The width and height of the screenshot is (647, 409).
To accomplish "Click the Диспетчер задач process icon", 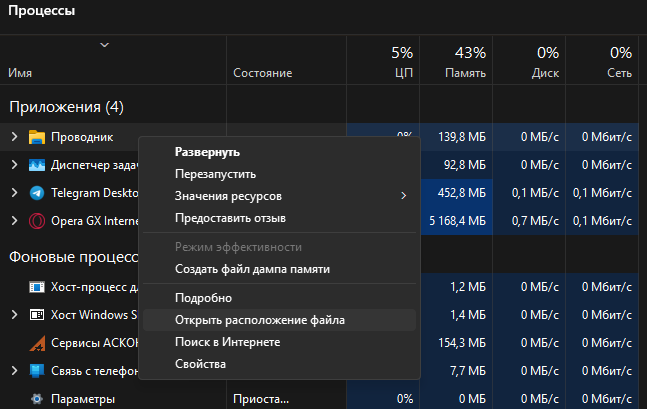I will [x=37, y=165].
